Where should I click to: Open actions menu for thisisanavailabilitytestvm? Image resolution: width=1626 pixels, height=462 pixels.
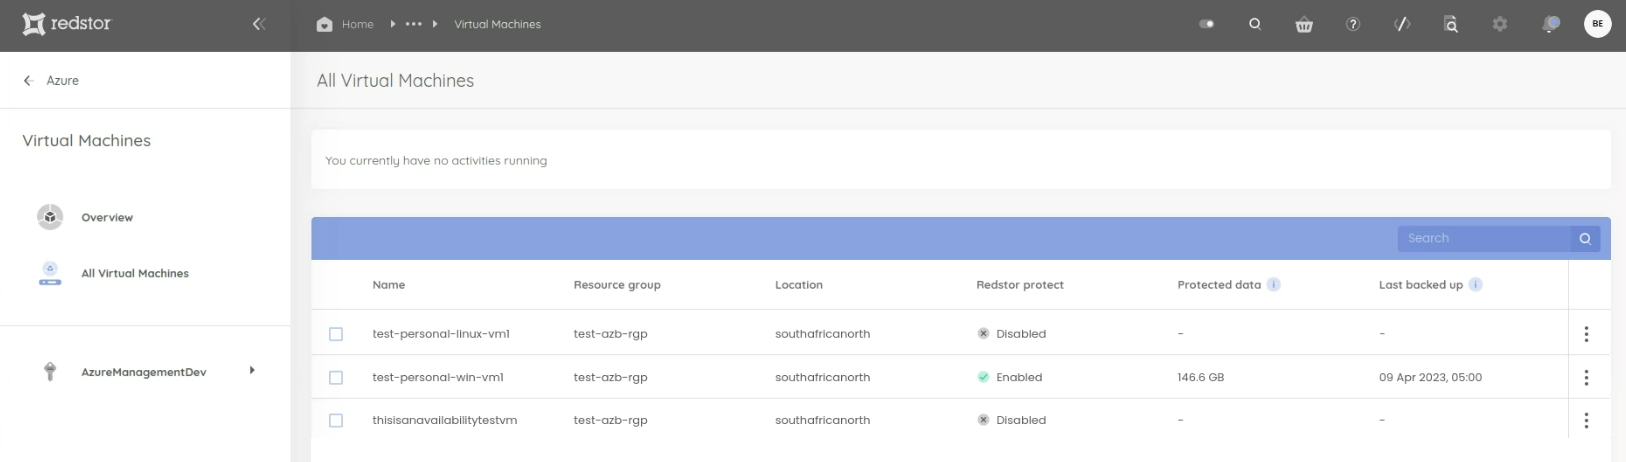[1586, 420]
